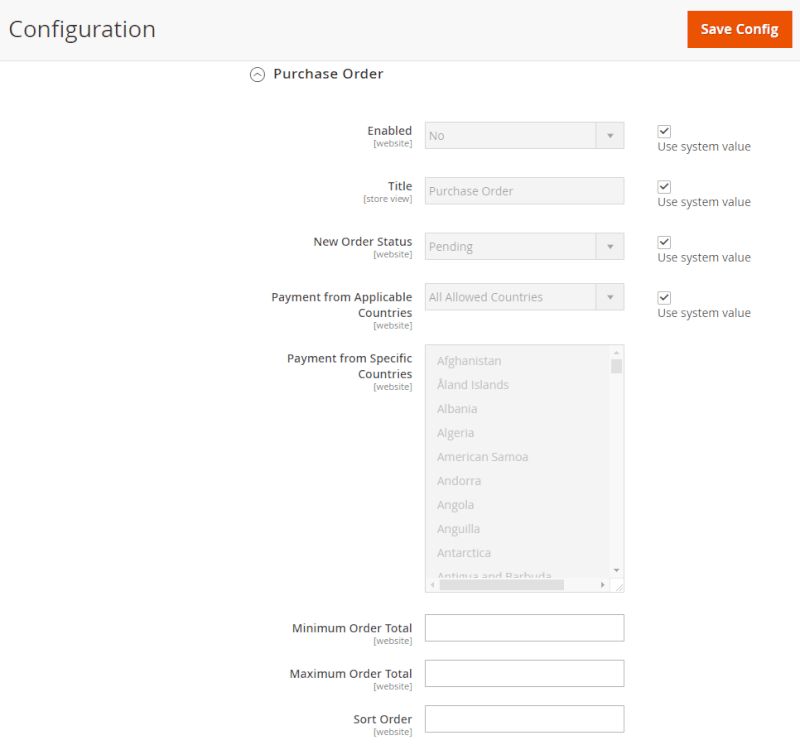The width and height of the screenshot is (800, 745).
Task: Click the circular collapse icon beside Purchase Order heading
Action: click(x=257, y=74)
